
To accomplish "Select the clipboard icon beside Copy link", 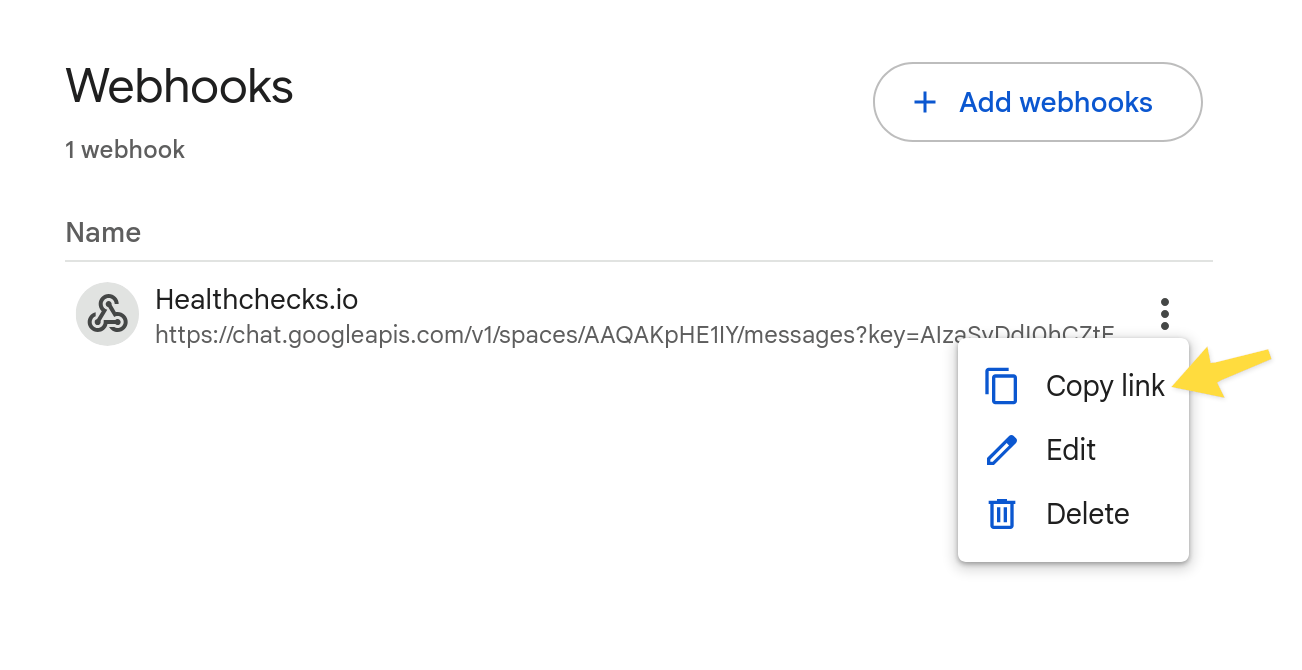I will (x=1001, y=385).
